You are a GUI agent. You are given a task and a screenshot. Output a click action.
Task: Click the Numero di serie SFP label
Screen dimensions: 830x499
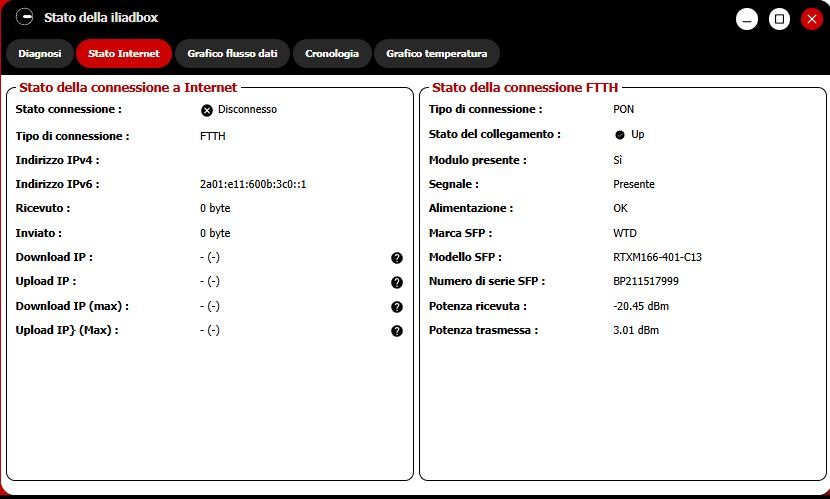[487, 281]
